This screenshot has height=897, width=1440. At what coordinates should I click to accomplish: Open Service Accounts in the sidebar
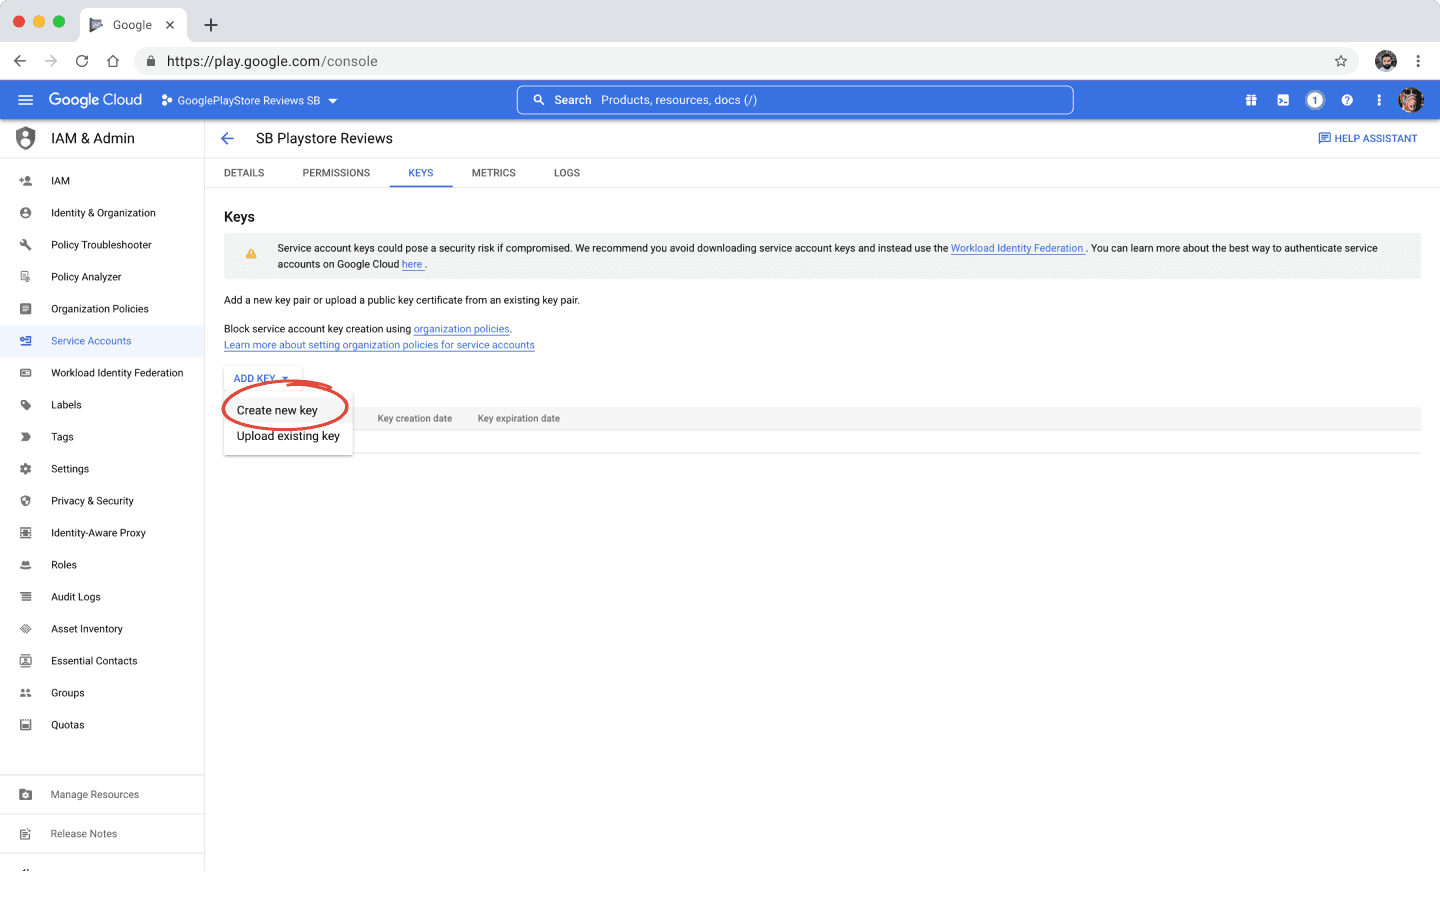(102, 341)
